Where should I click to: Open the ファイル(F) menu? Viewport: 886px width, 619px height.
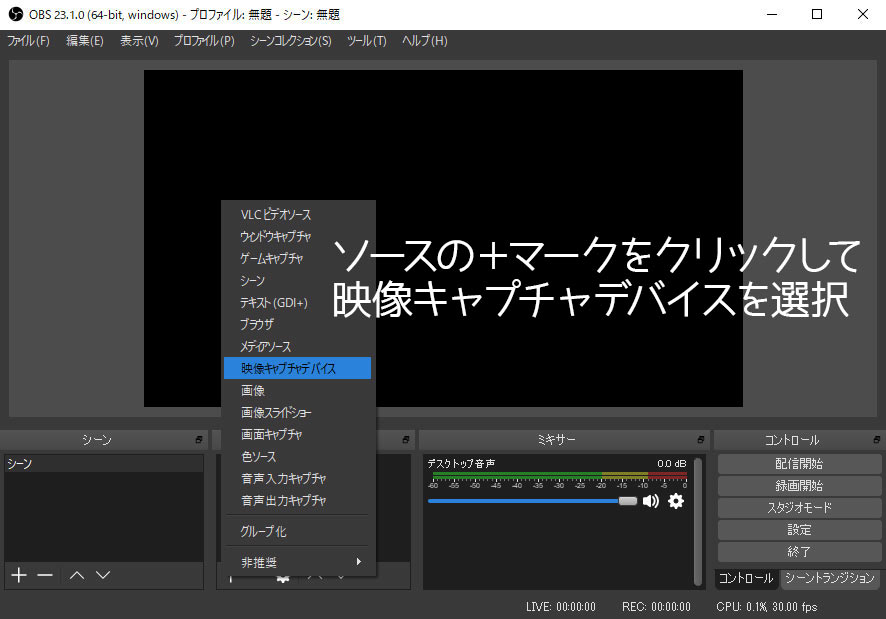click(x=28, y=41)
